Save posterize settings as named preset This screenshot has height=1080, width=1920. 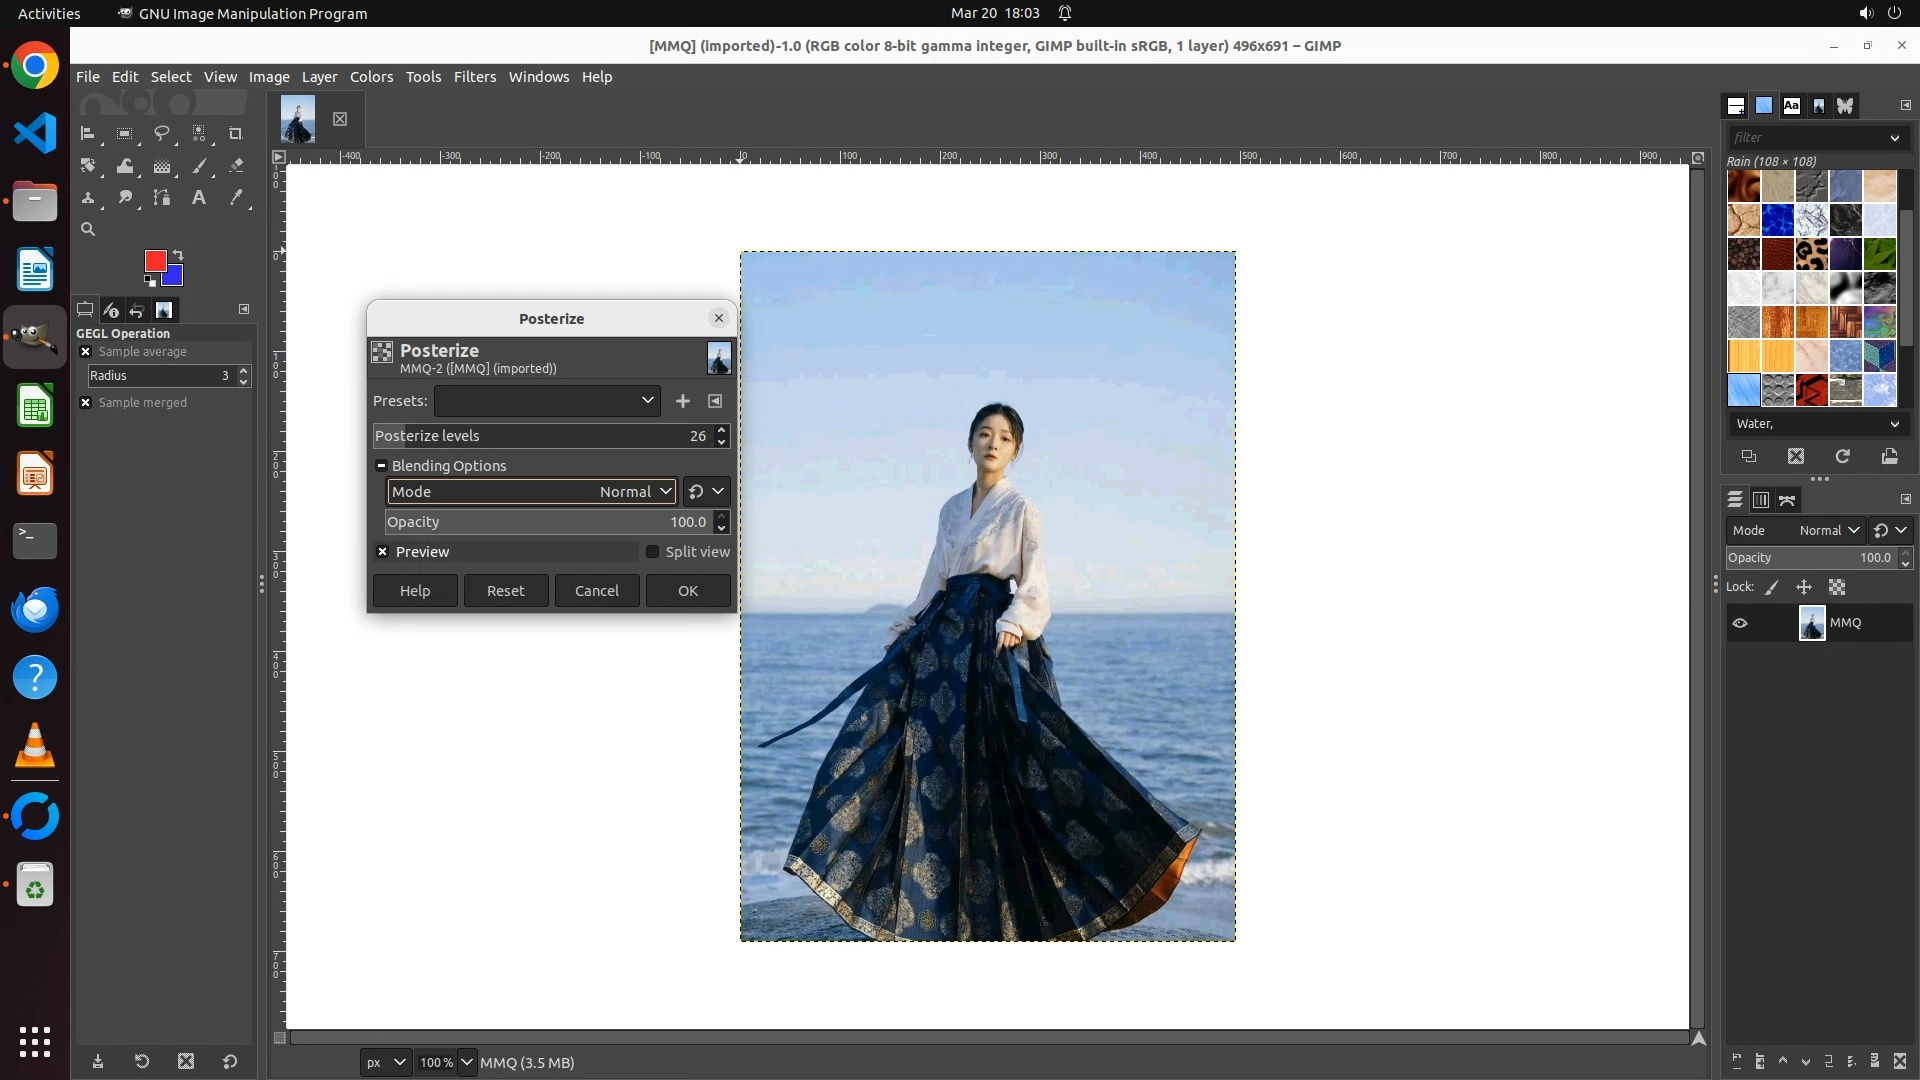[683, 401]
